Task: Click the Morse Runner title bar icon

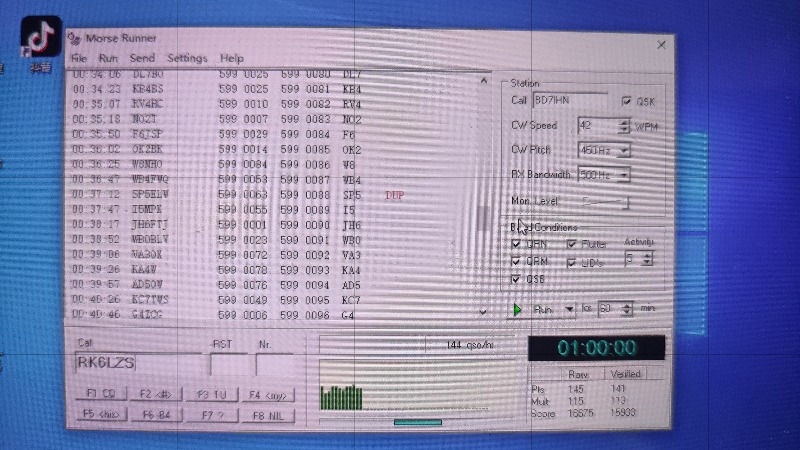Action: click(74, 38)
